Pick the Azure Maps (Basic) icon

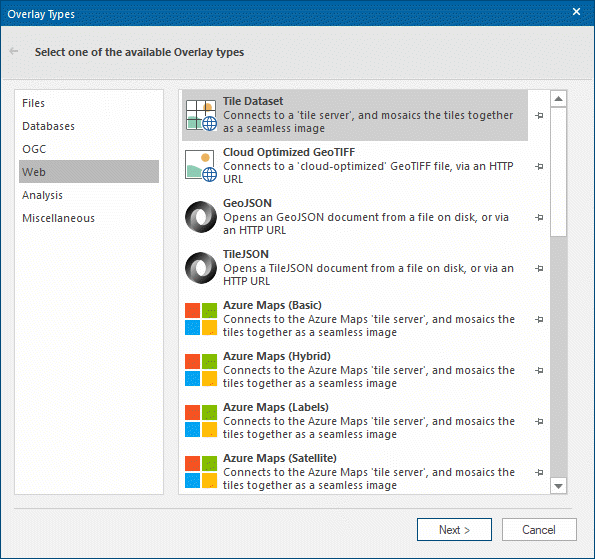tap(201, 319)
